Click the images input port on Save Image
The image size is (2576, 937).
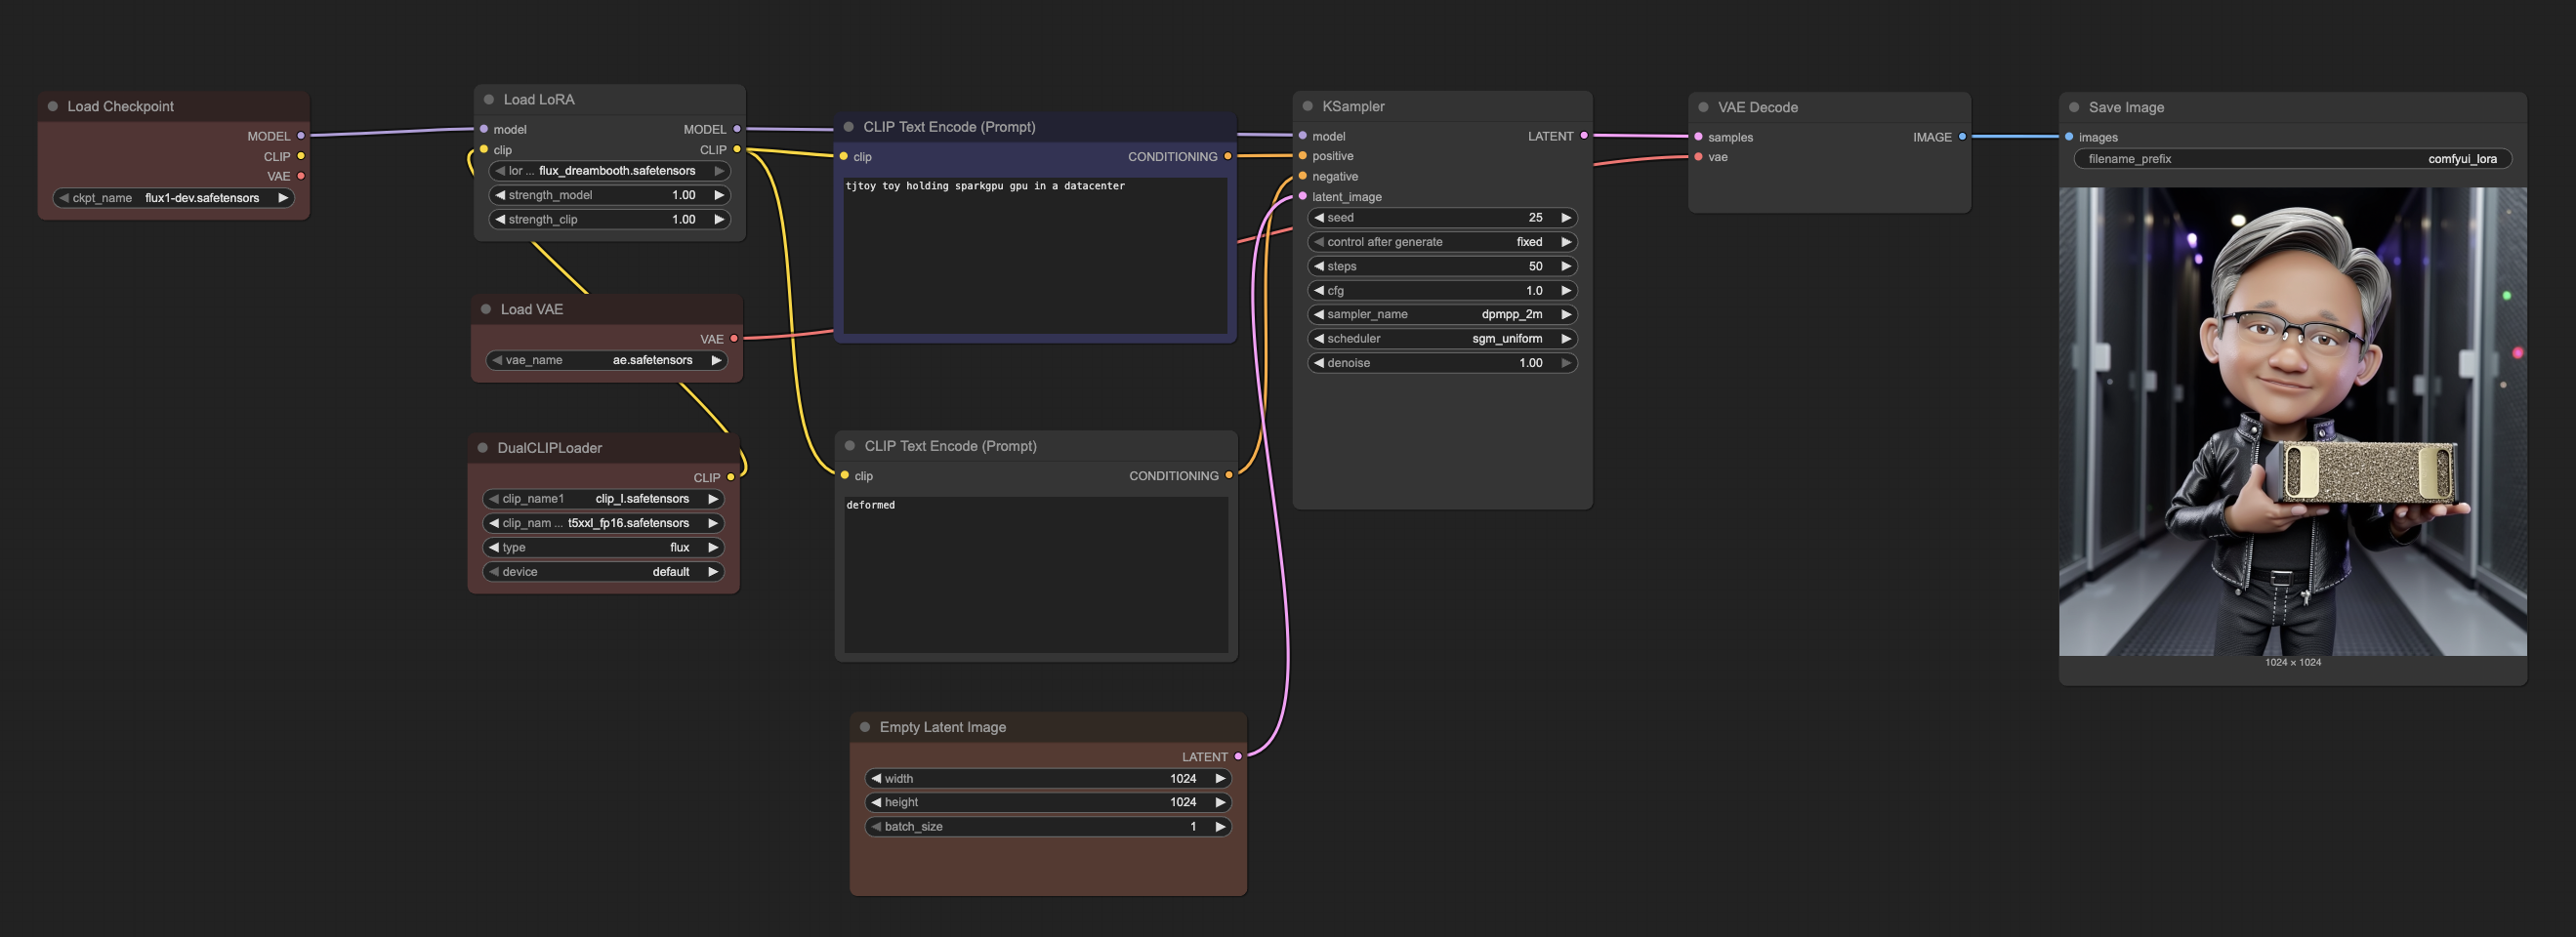2068,137
